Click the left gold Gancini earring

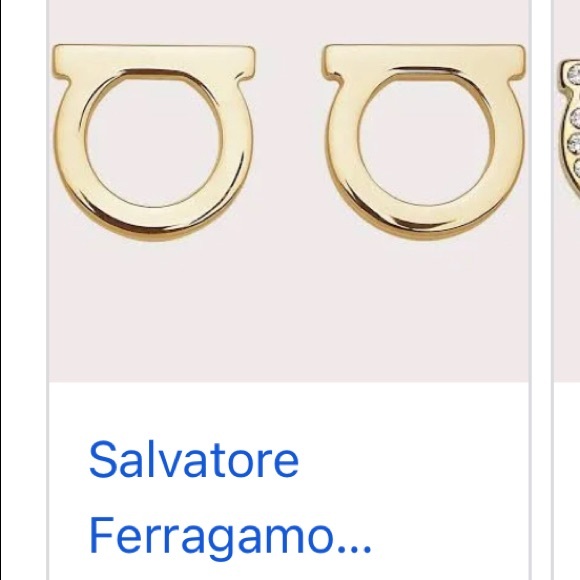tap(153, 143)
